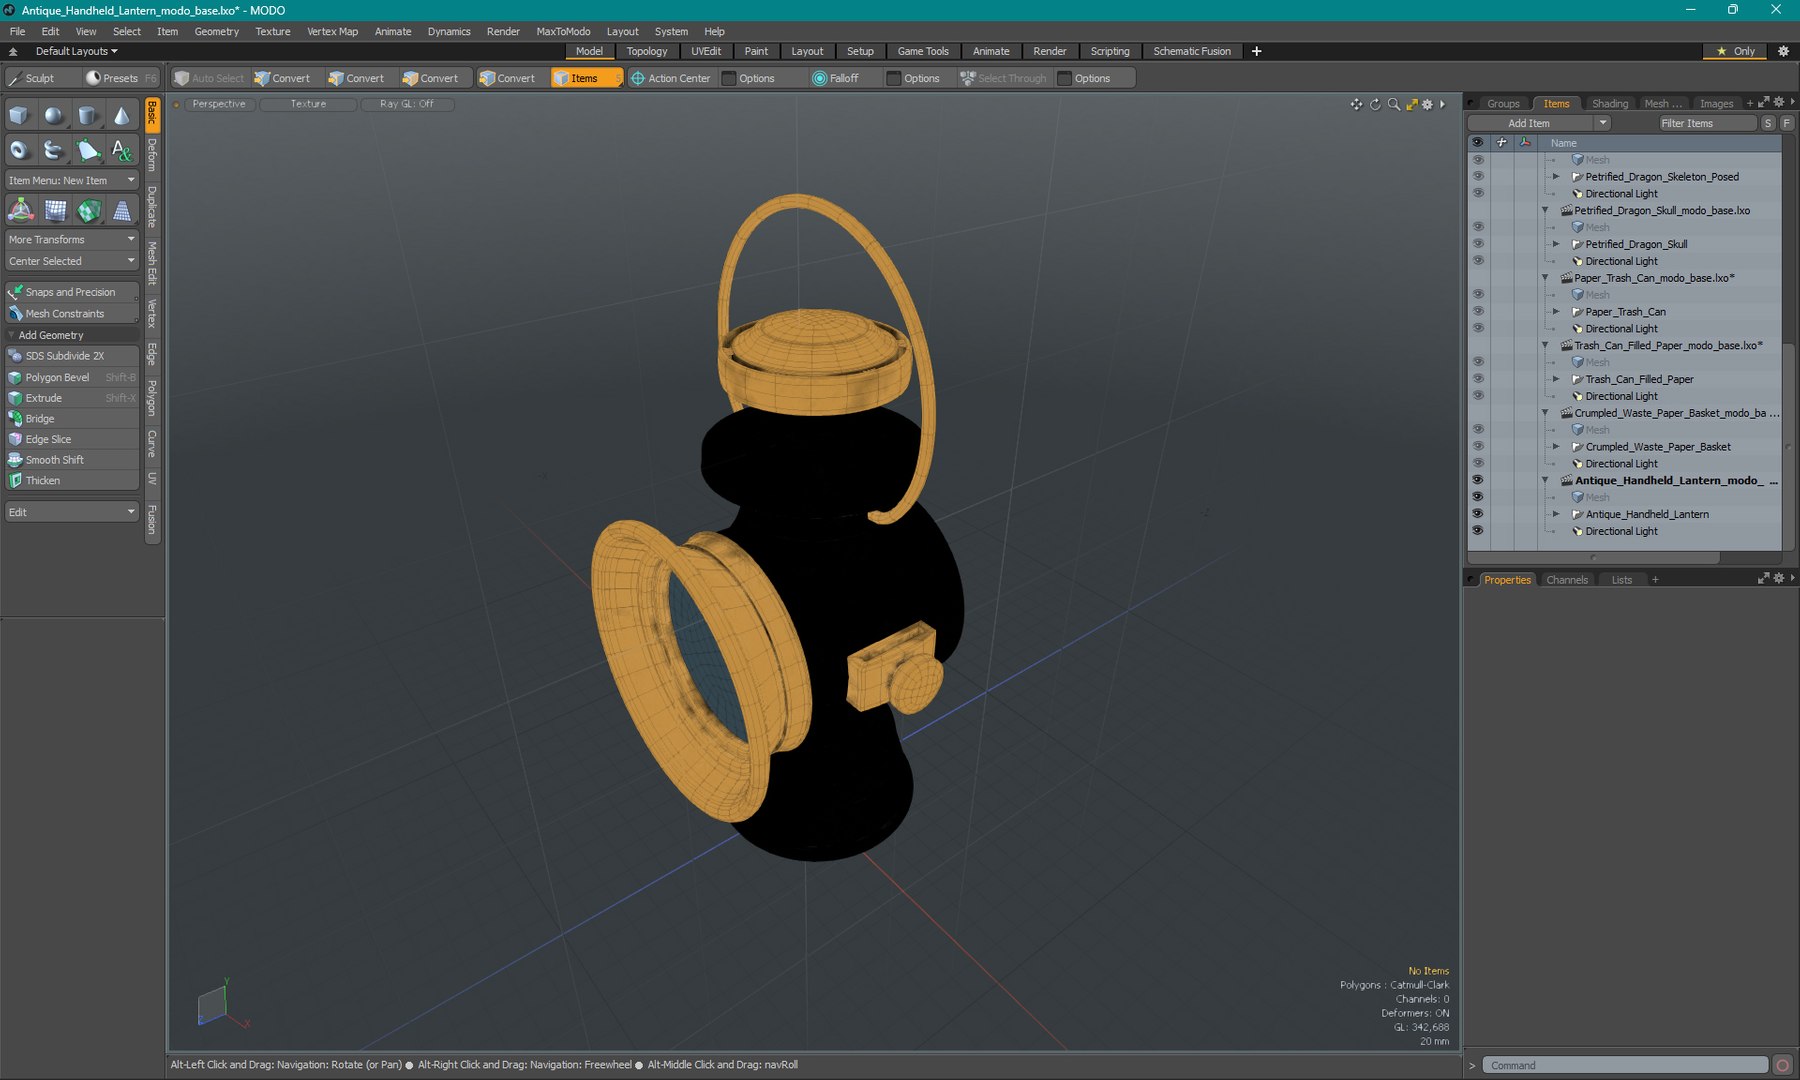Open the More Transforms dropdown
This screenshot has width=1800, height=1080.
[71, 239]
